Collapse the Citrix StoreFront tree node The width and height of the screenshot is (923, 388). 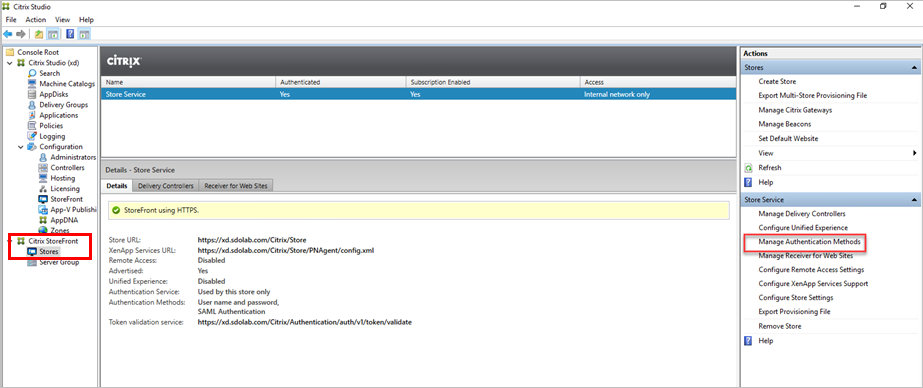9,241
